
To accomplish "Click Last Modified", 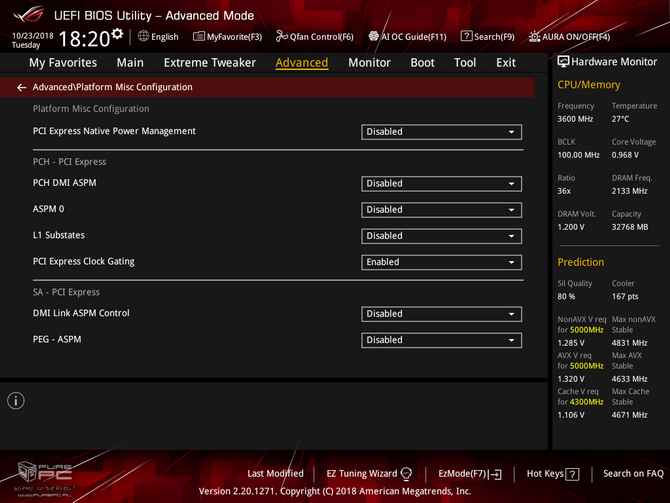I will (x=275, y=474).
